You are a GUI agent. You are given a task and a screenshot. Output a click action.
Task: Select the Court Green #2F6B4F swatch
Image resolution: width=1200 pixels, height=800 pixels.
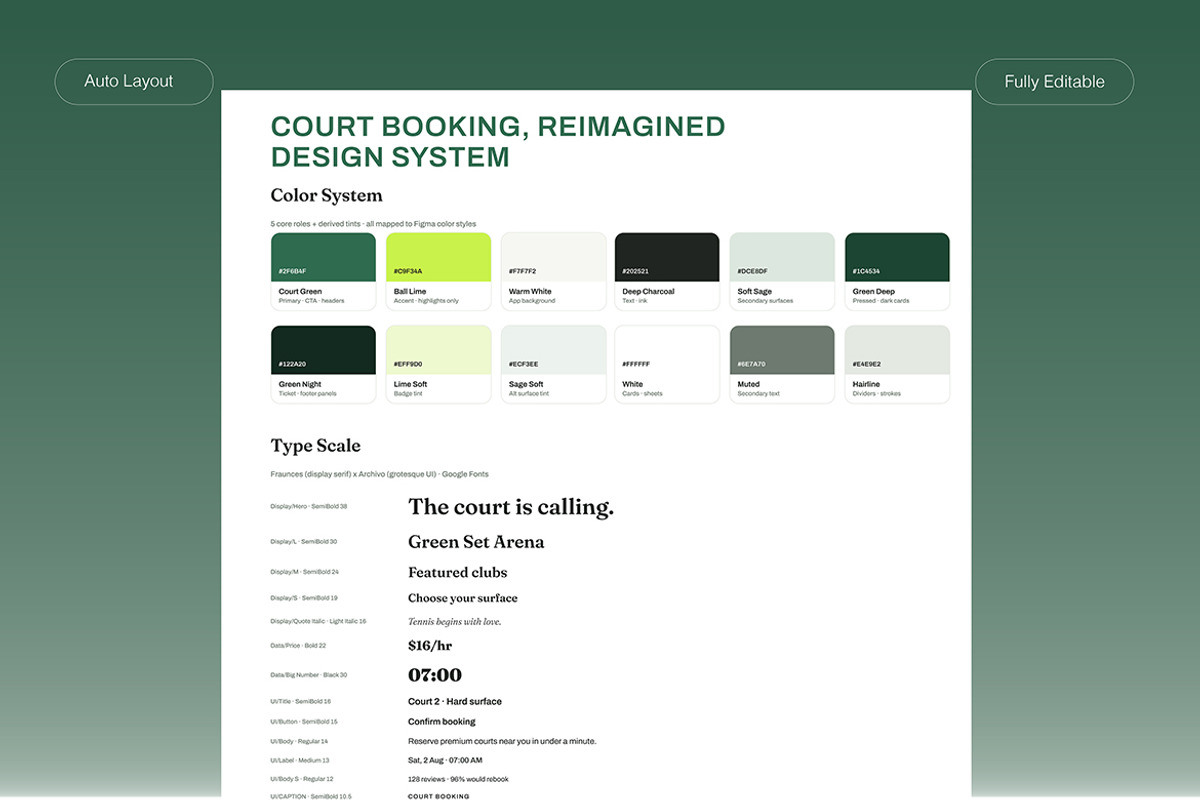[323, 271]
